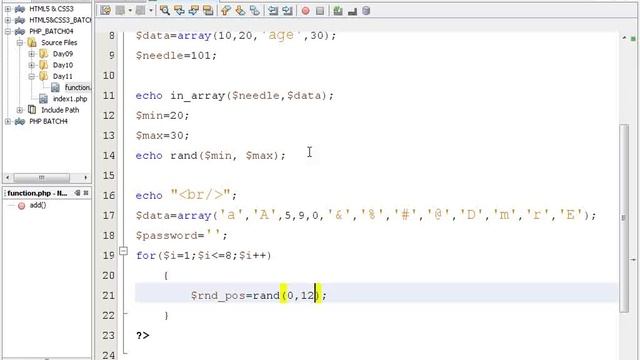This screenshot has height=360, width=640.
Task: Stop macro recording with the square icon
Action: 320,11
